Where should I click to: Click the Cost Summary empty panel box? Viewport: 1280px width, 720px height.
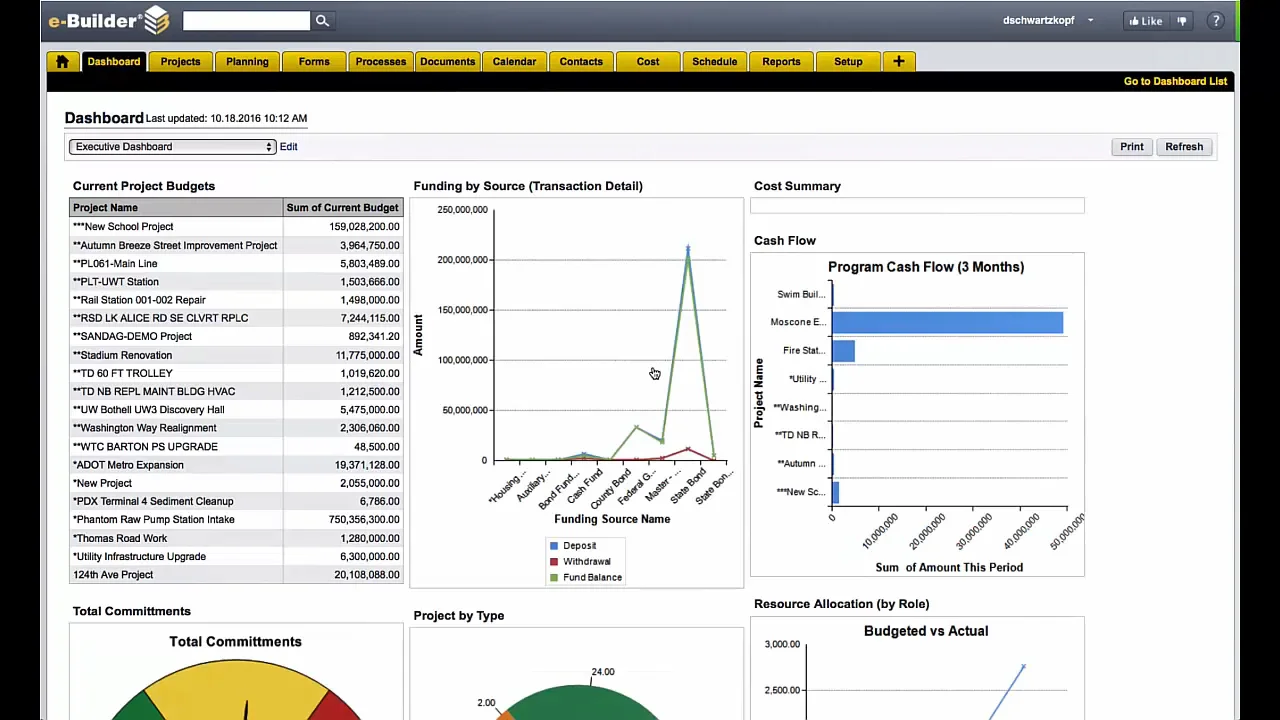(x=917, y=206)
